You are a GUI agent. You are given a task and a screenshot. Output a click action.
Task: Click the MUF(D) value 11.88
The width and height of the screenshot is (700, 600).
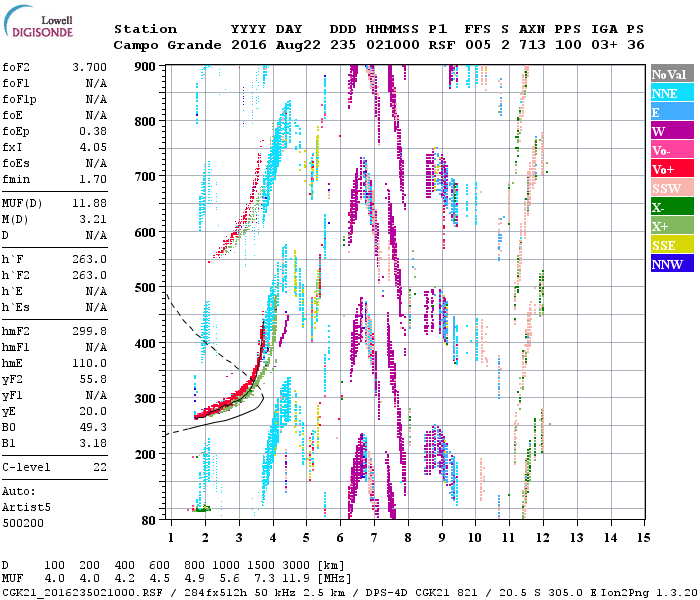coord(89,204)
